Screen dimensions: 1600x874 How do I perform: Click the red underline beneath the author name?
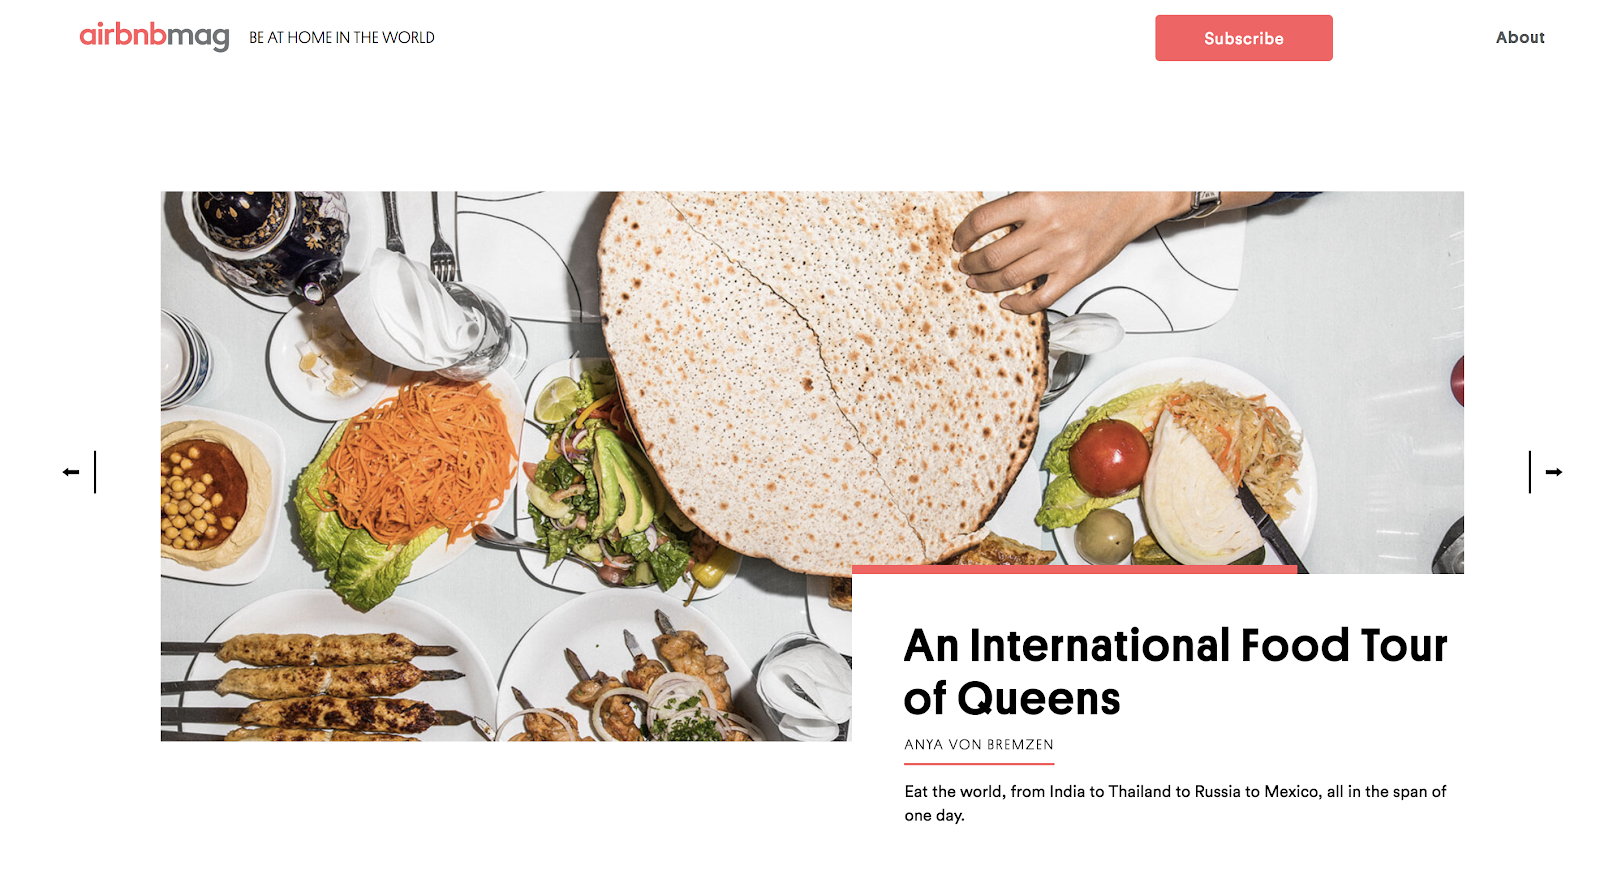(x=979, y=764)
